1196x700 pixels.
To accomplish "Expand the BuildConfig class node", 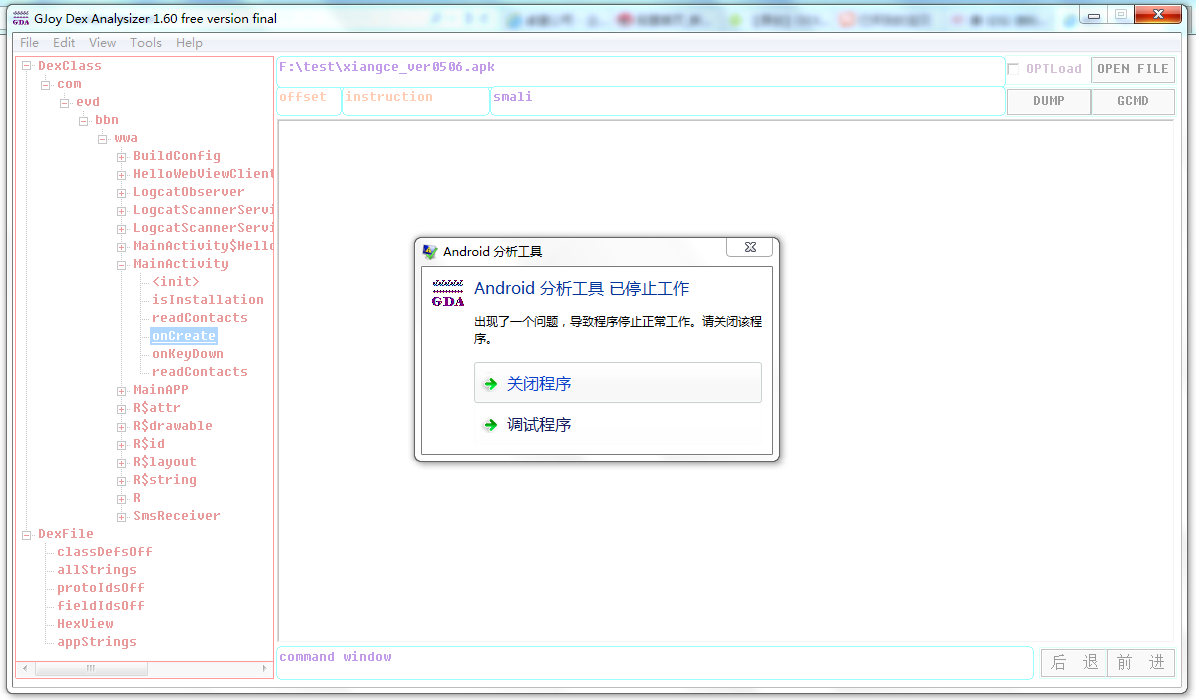I will [x=122, y=156].
